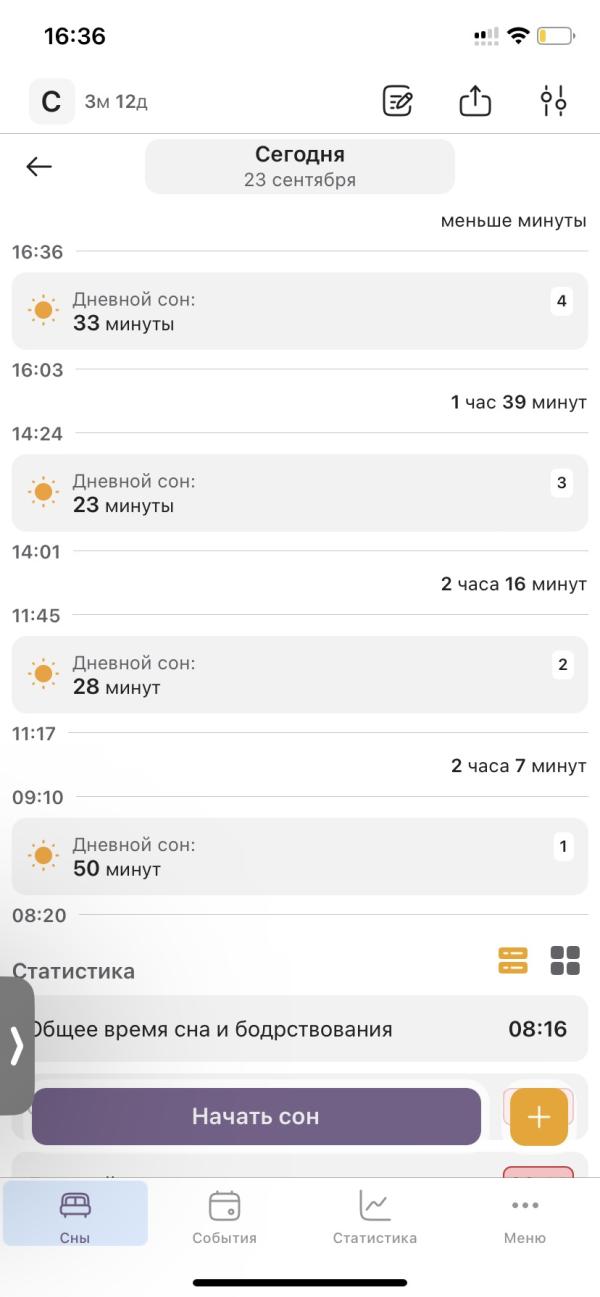Switch statistics to grid view

(x=565, y=960)
